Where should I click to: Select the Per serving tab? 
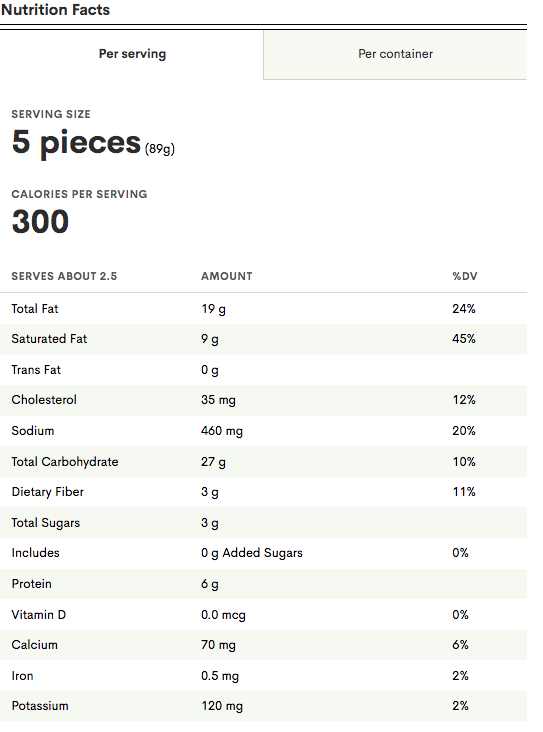(x=132, y=54)
